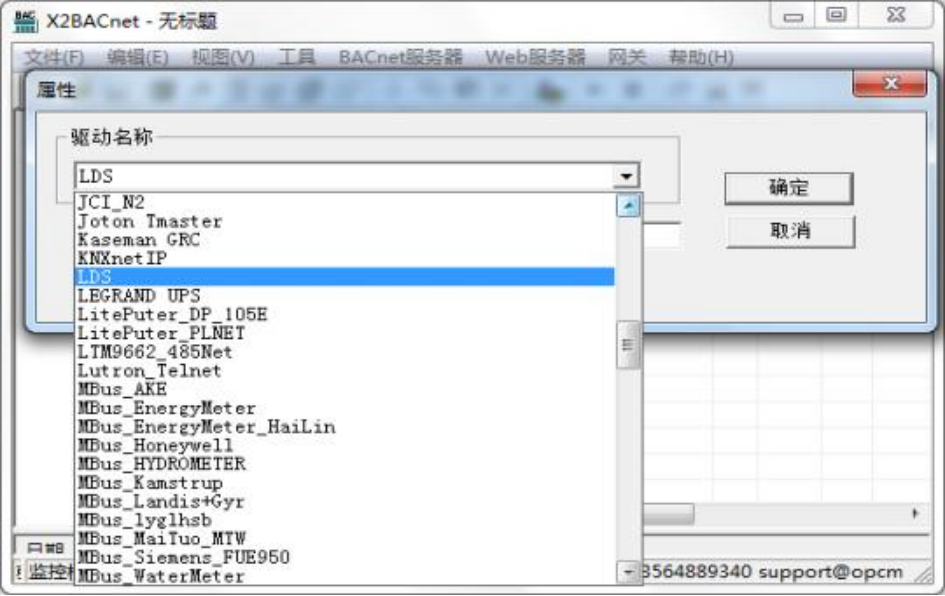Minimize the X2BACnet window
Viewport: 945px width, 596px height.
[793, 16]
